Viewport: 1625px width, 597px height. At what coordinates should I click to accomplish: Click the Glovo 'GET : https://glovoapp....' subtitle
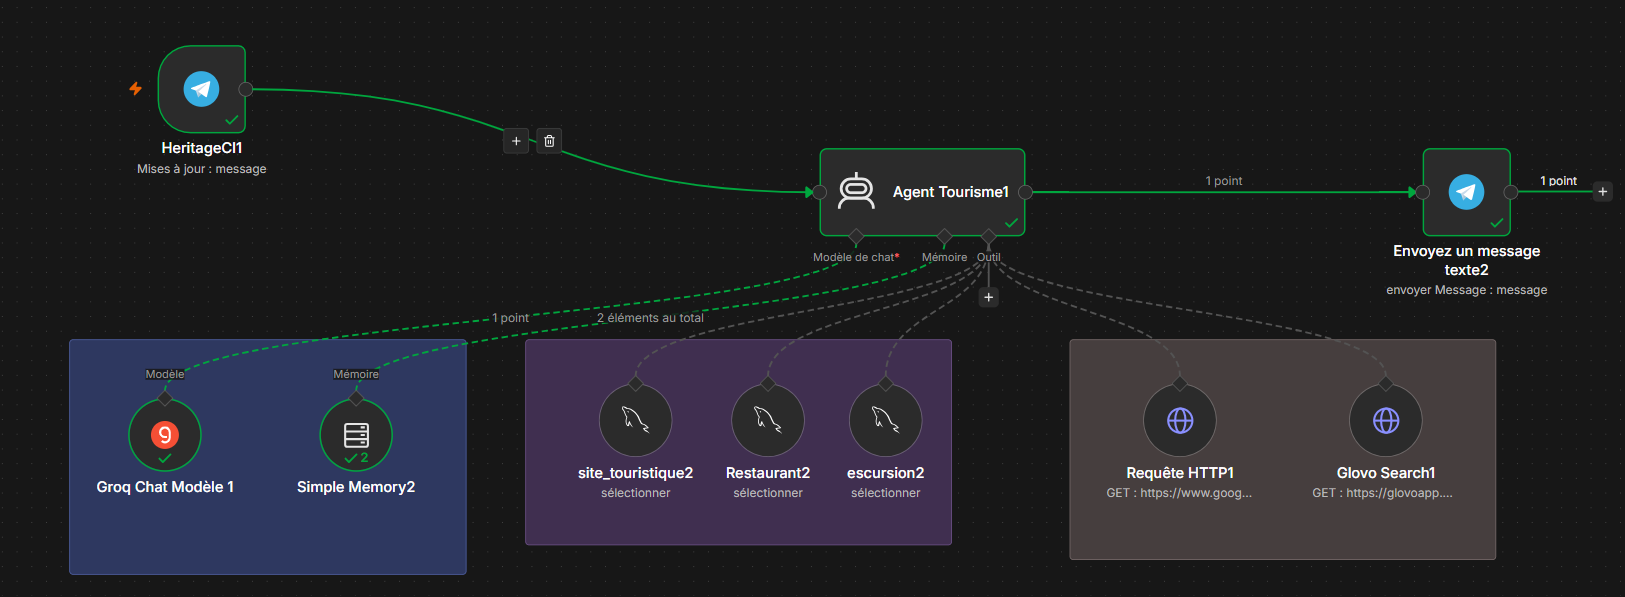pyautogui.click(x=1382, y=493)
